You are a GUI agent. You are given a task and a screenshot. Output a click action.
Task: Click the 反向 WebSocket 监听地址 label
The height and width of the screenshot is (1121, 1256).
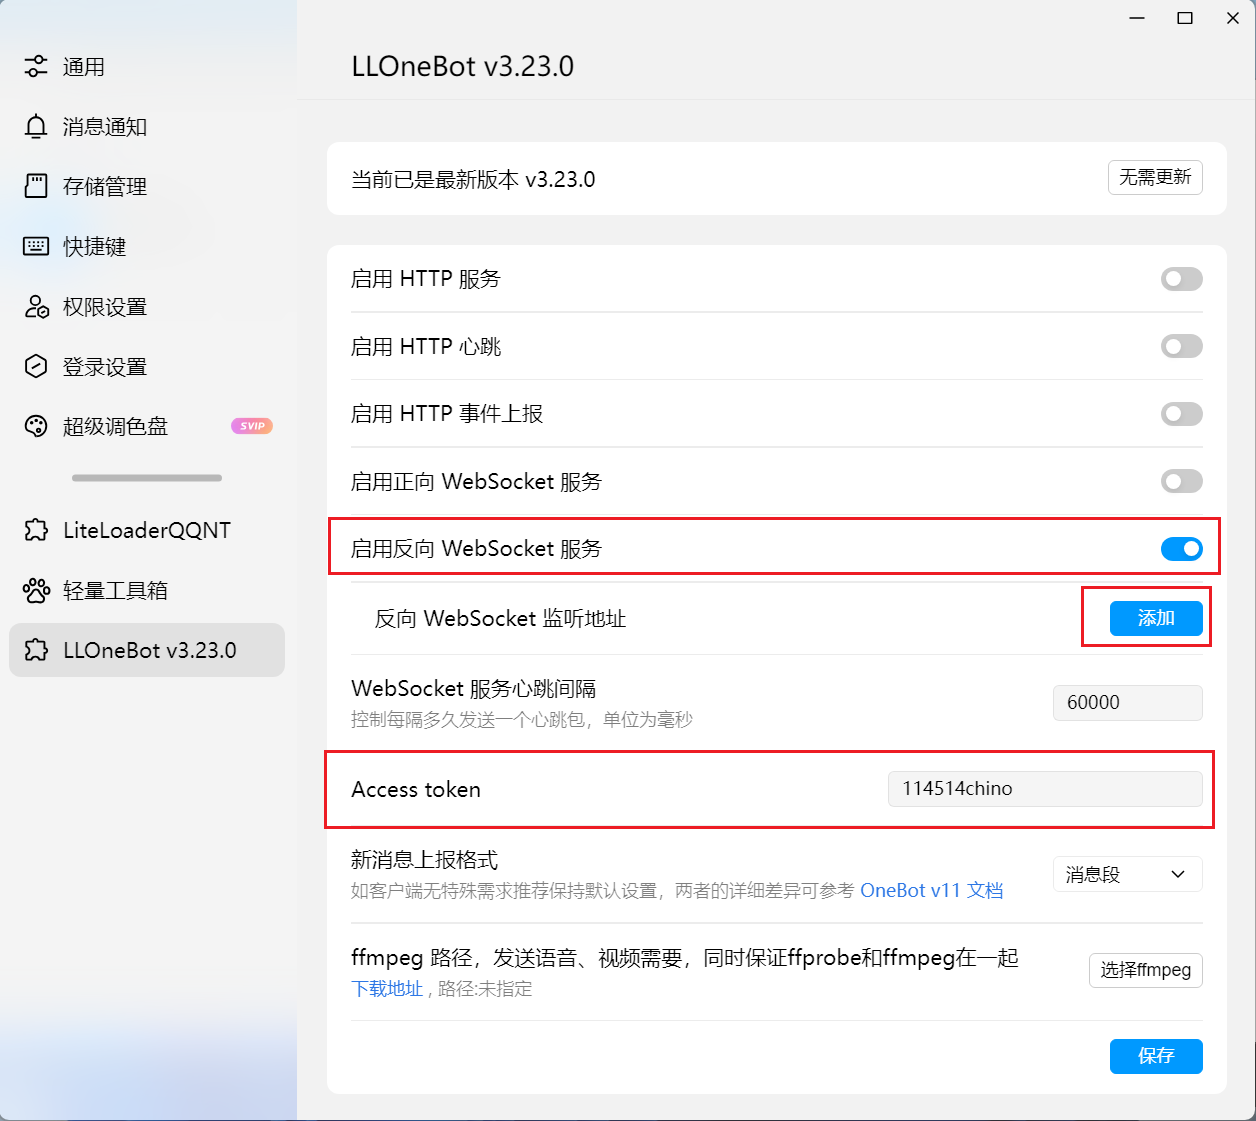(500, 619)
